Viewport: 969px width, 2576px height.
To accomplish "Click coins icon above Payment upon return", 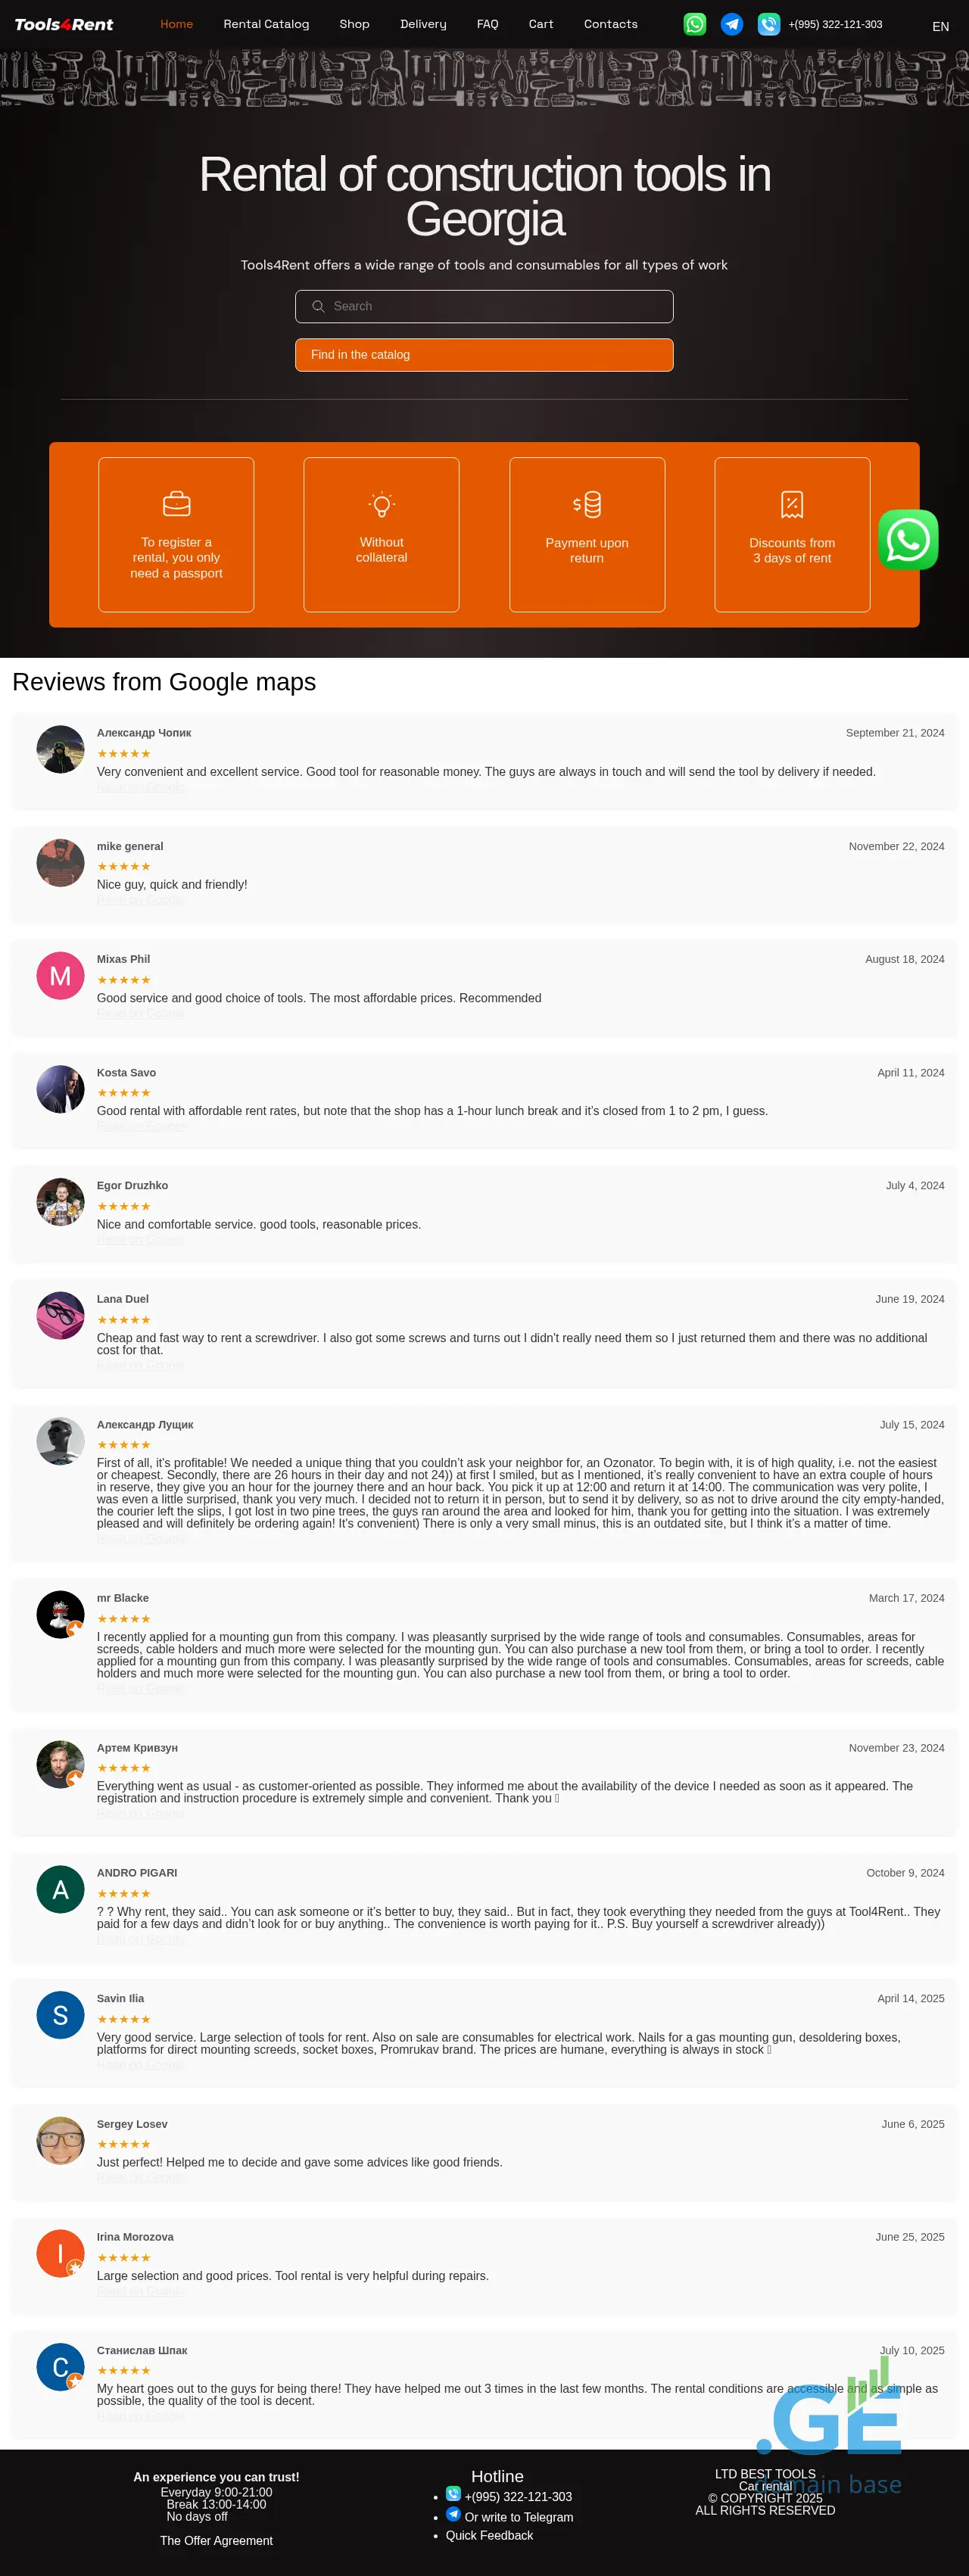I will pos(587,504).
